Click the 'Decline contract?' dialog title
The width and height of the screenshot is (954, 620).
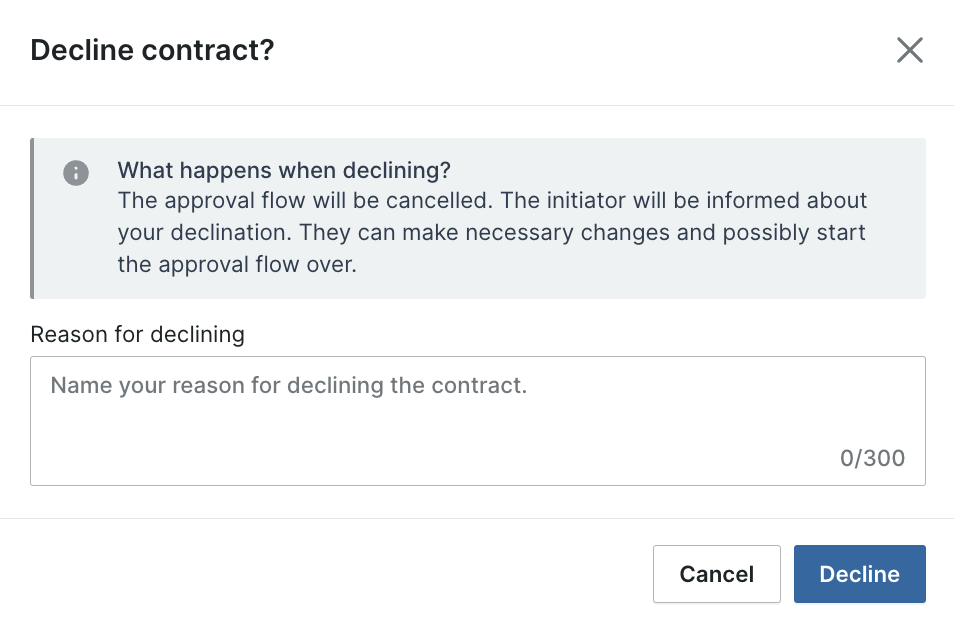(x=152, y=50)
